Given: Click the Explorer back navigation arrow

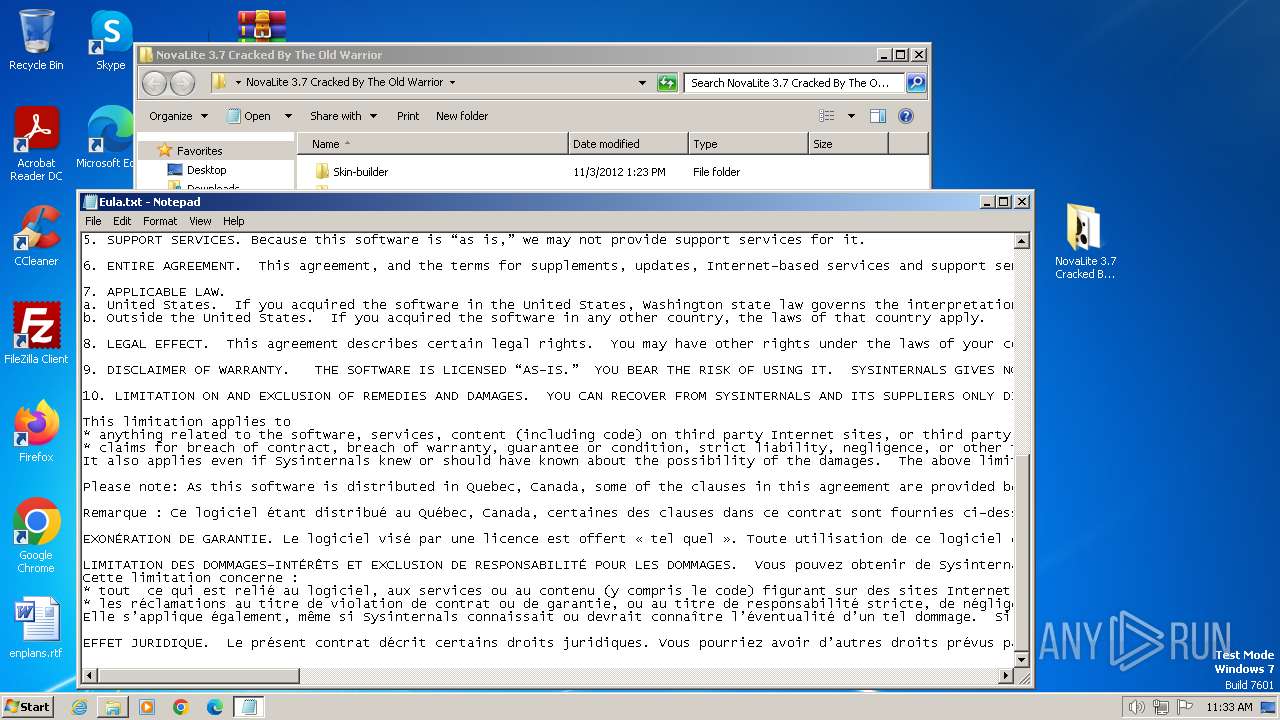Looking at the screenshot, I should point(154,83).
